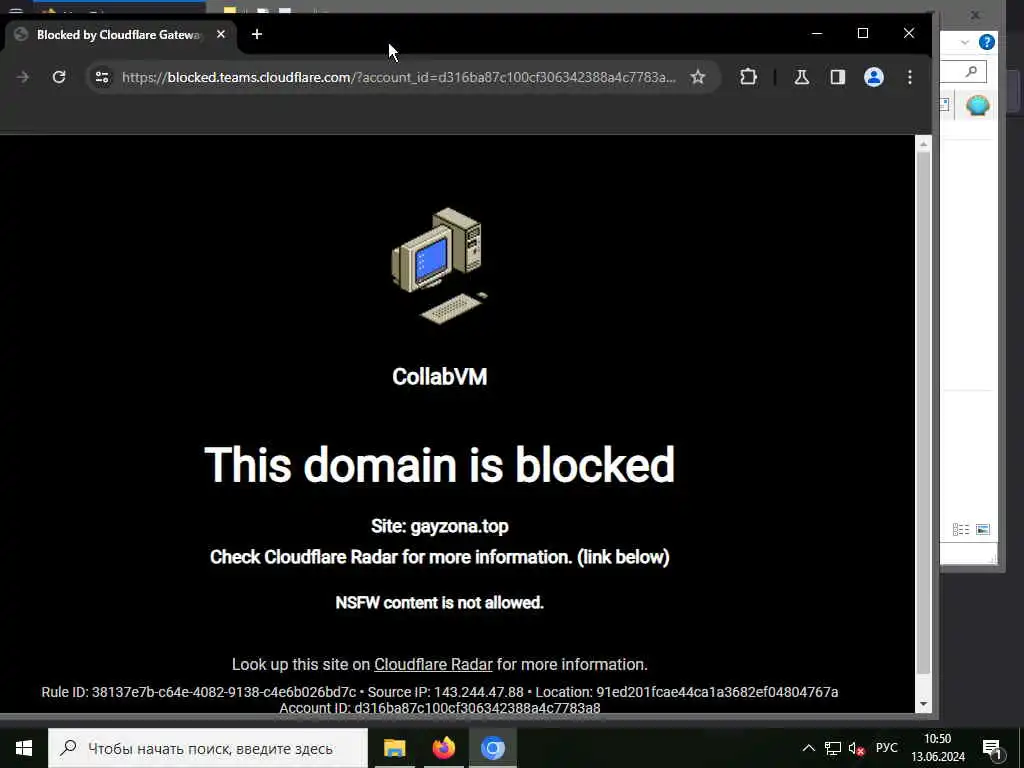Viewport: 1024px width, 768px height.
Task: Close the Blocked by Cloudflare Gateway tab
Action: point(221,34)
